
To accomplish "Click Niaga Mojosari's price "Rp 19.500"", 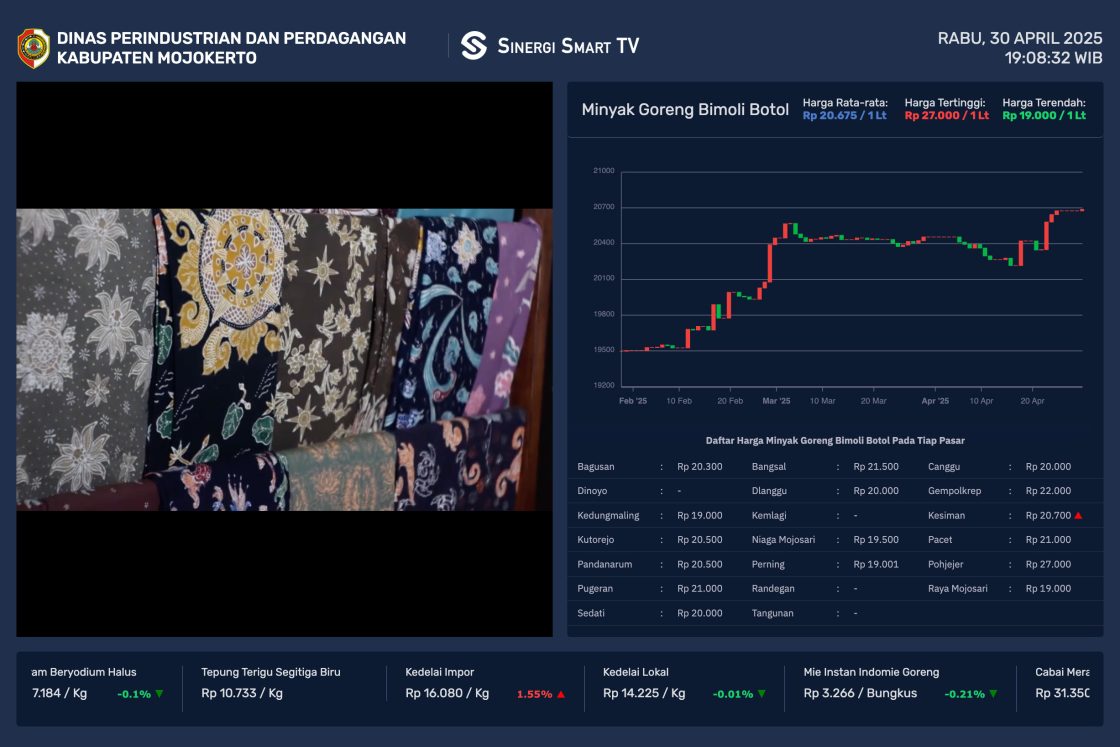I will click(876, 540).
